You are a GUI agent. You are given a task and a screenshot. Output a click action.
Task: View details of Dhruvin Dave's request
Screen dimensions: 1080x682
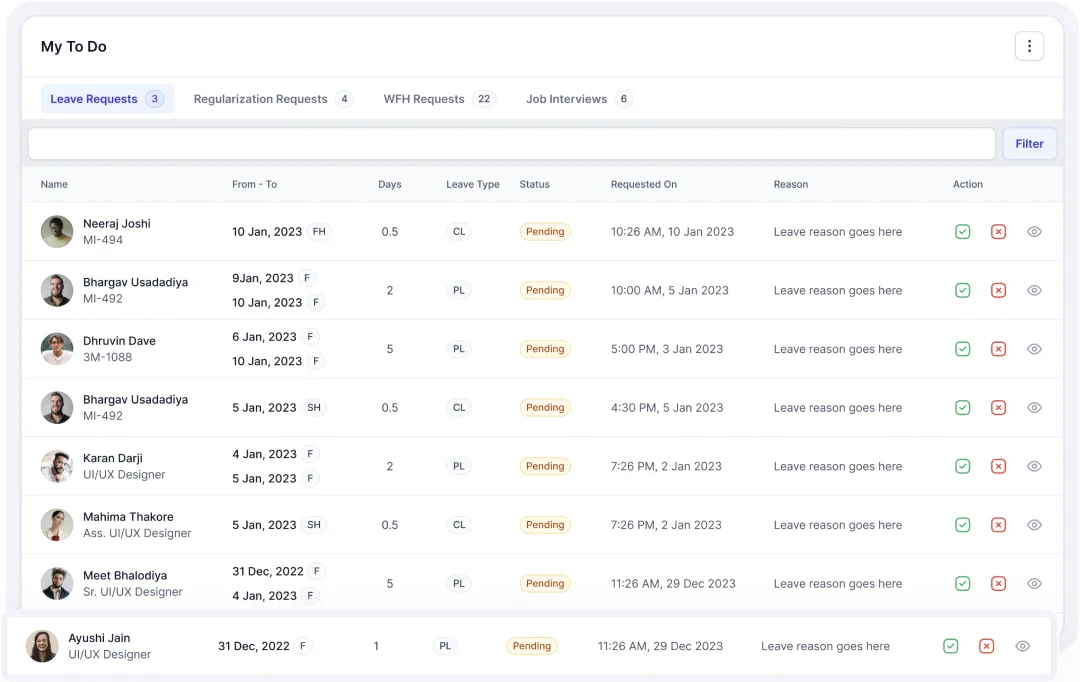[1034, 349]
